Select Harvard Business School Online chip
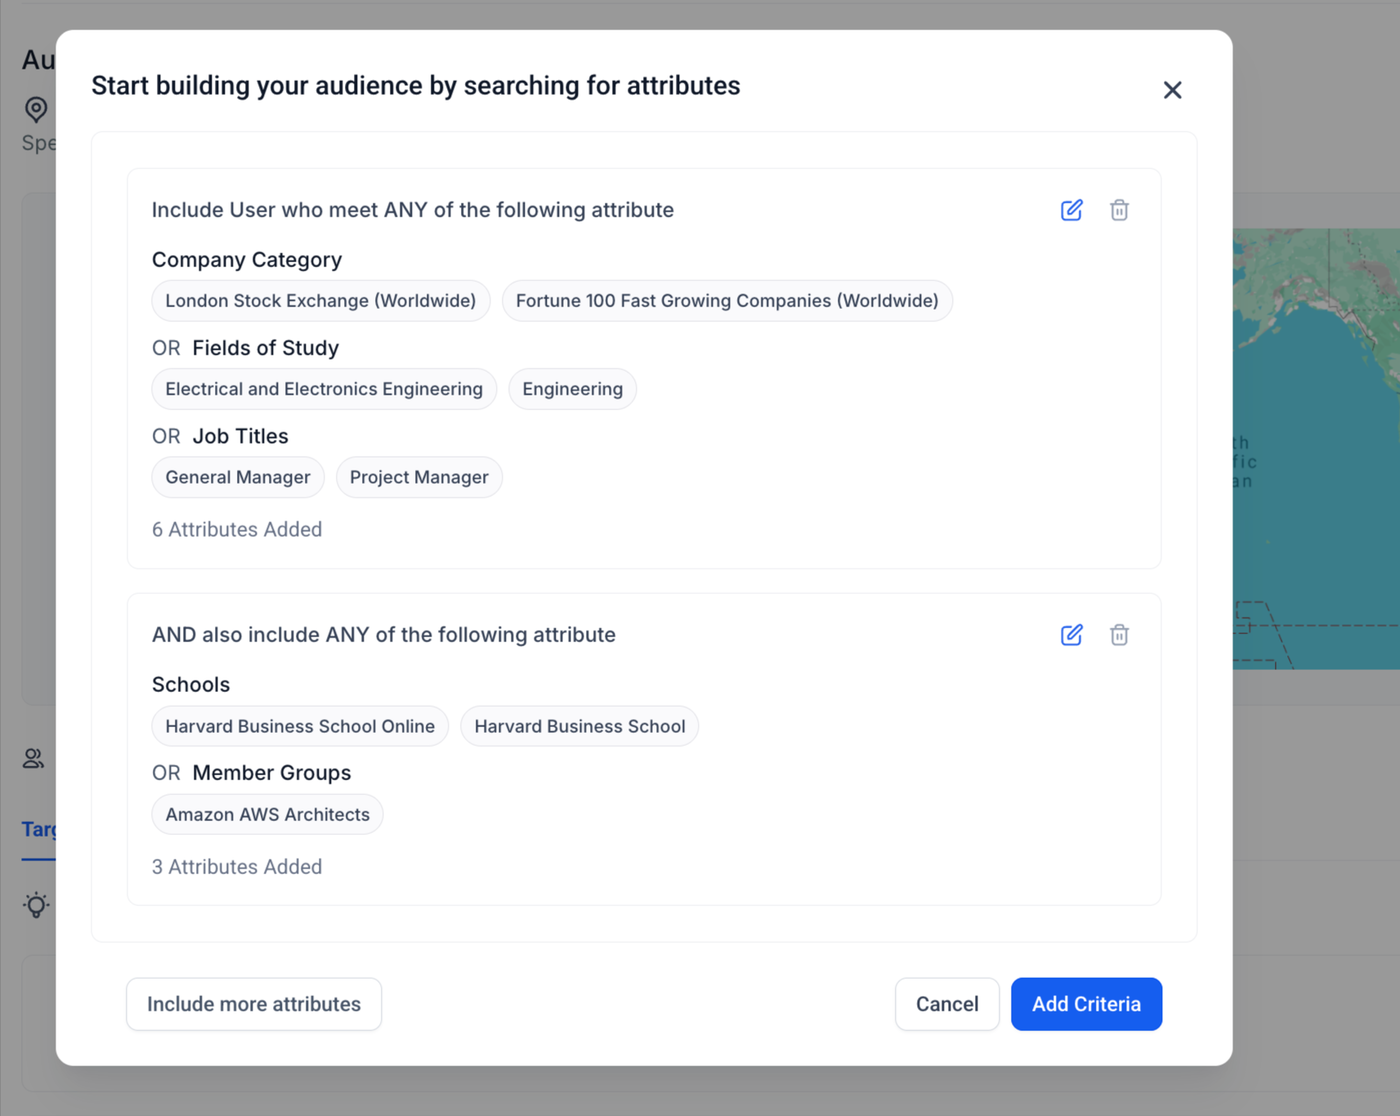The width and height of the screenshot is (1400, 1116). 300,726
